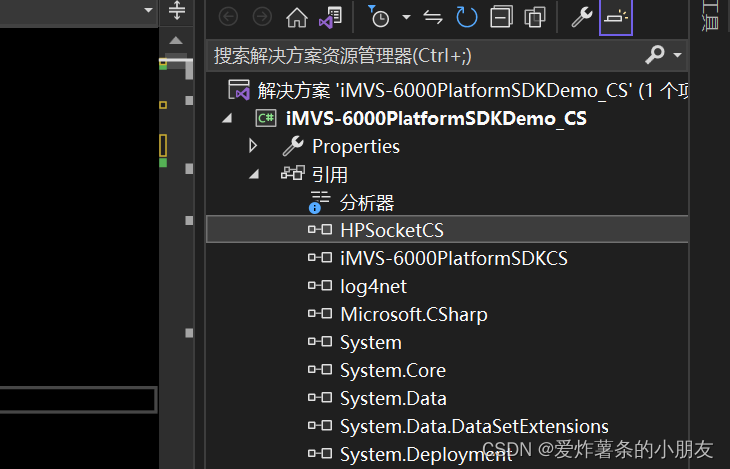This screenshot has width=730, height=469.
Task: Select the log4net reference
Action: (x=373, y=286)
